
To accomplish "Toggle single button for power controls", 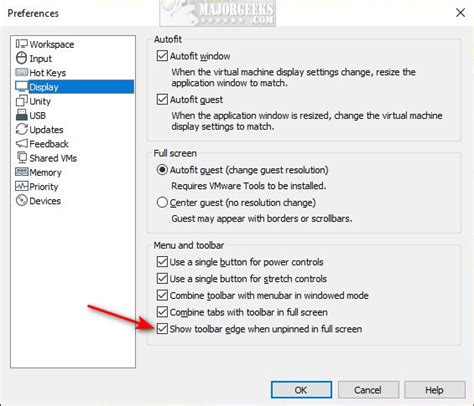I will click(162, 262).
